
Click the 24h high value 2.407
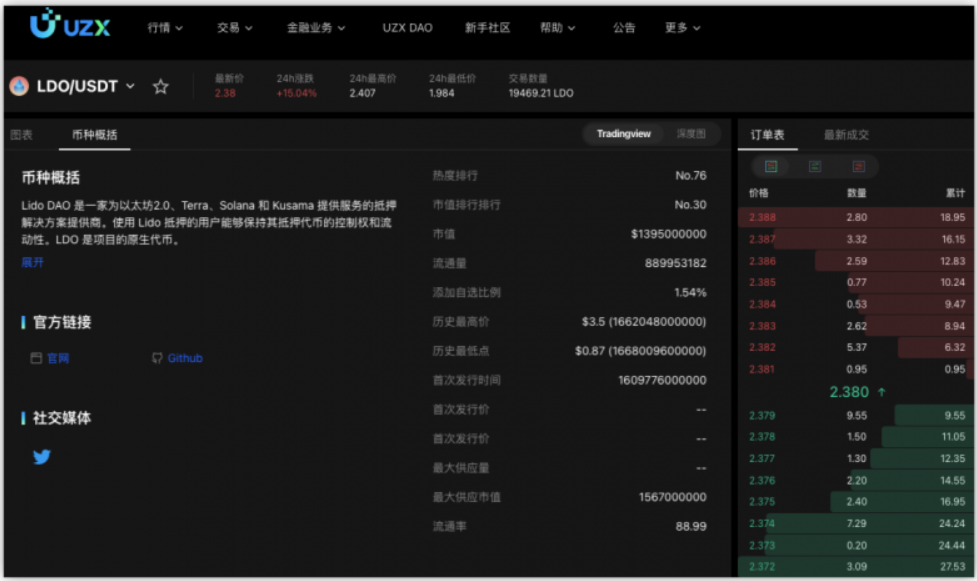(363, 93)
